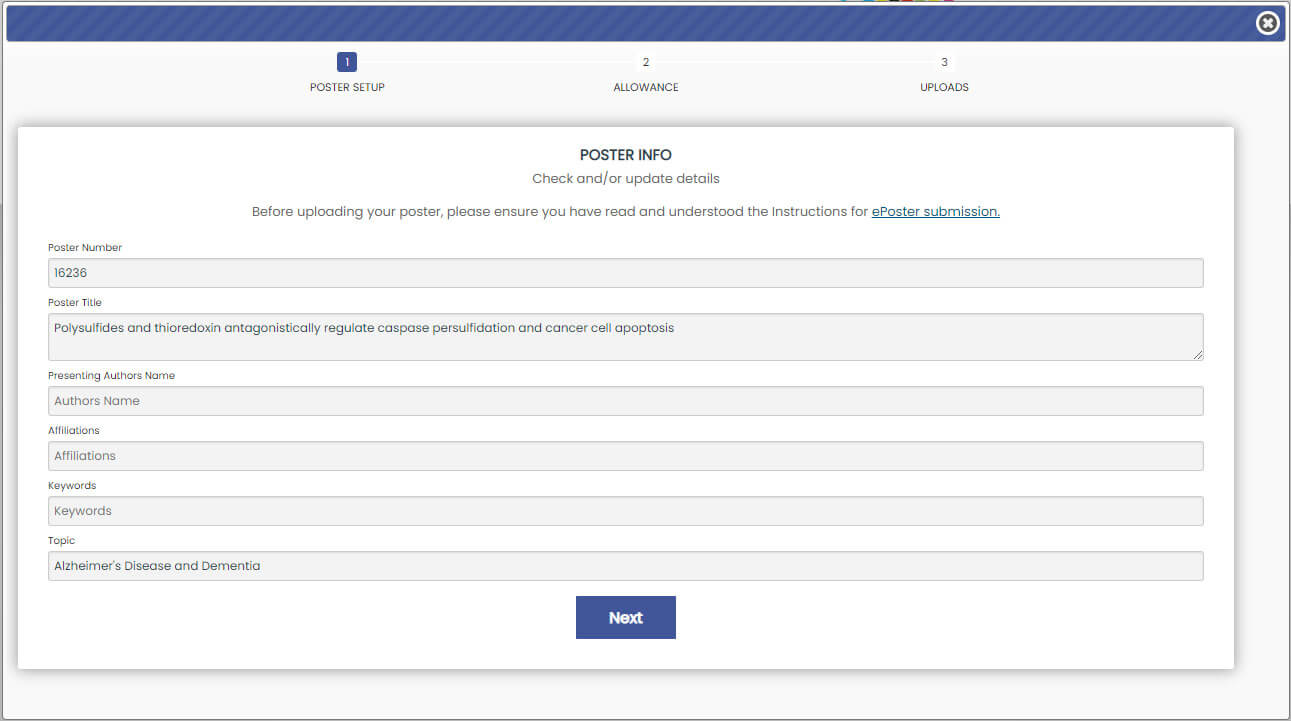This screenshot has width=1291, height=721.
Task: Select the Keywords input field
Action: pyautogui.click(x=625, y=511)
